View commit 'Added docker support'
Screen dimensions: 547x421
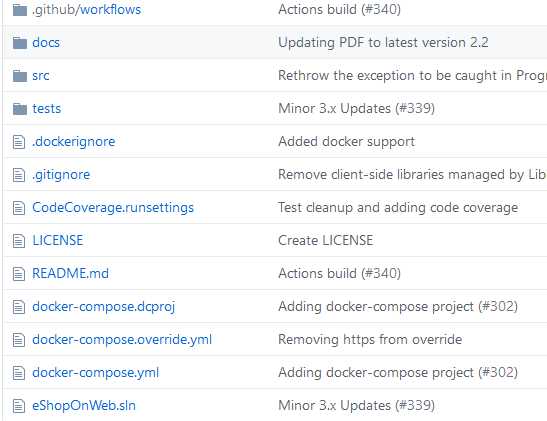click(346, 142)
